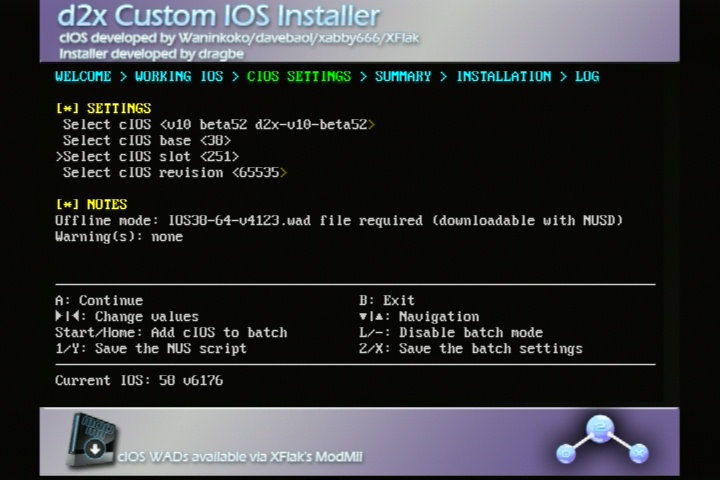
Task: Click Installer developed by dragbe text
Action: click(x=152, y=54)
